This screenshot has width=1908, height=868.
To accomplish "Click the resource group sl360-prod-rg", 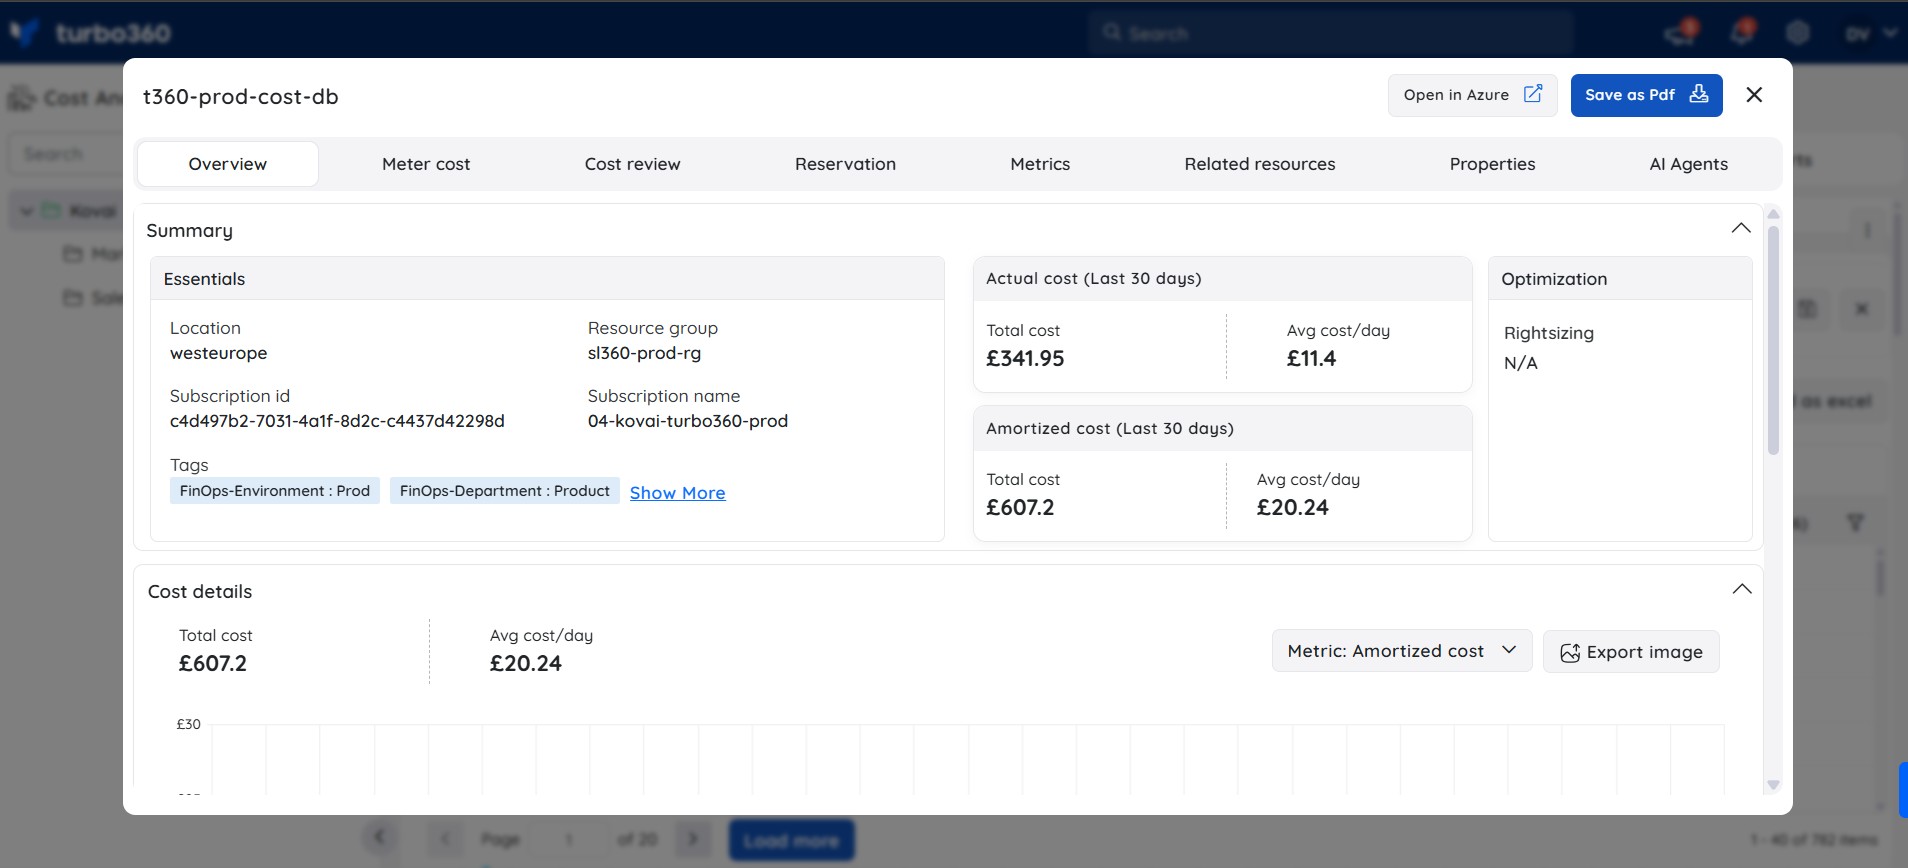I will pyautogui.click(x=644, y=353).
